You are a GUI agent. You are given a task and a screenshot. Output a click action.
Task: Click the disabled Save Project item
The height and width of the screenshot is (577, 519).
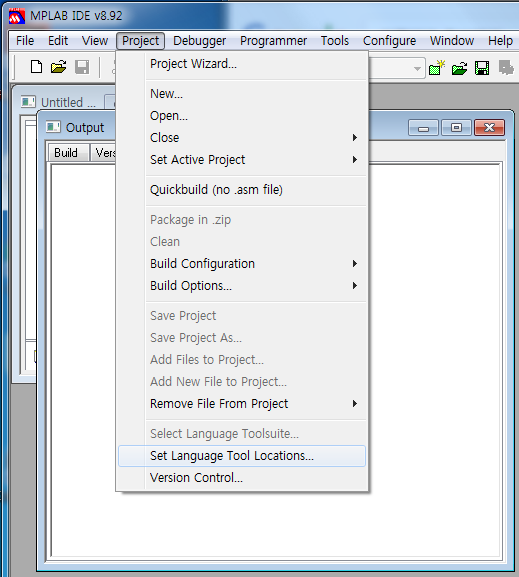(x=242, y=316)
